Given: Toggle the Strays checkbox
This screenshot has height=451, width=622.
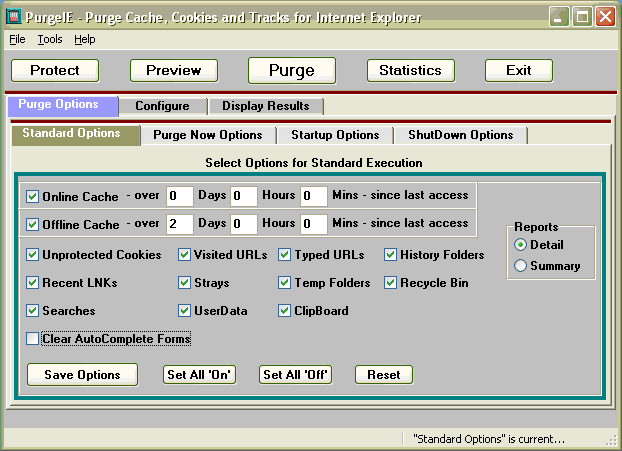Looking at the screenshot, I should [x=184, y=282].
